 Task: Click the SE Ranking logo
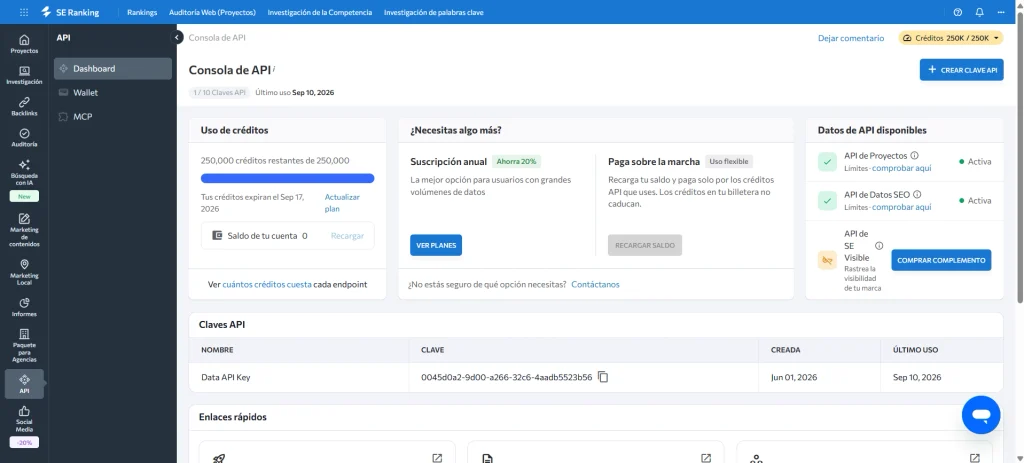pos(70,12)
